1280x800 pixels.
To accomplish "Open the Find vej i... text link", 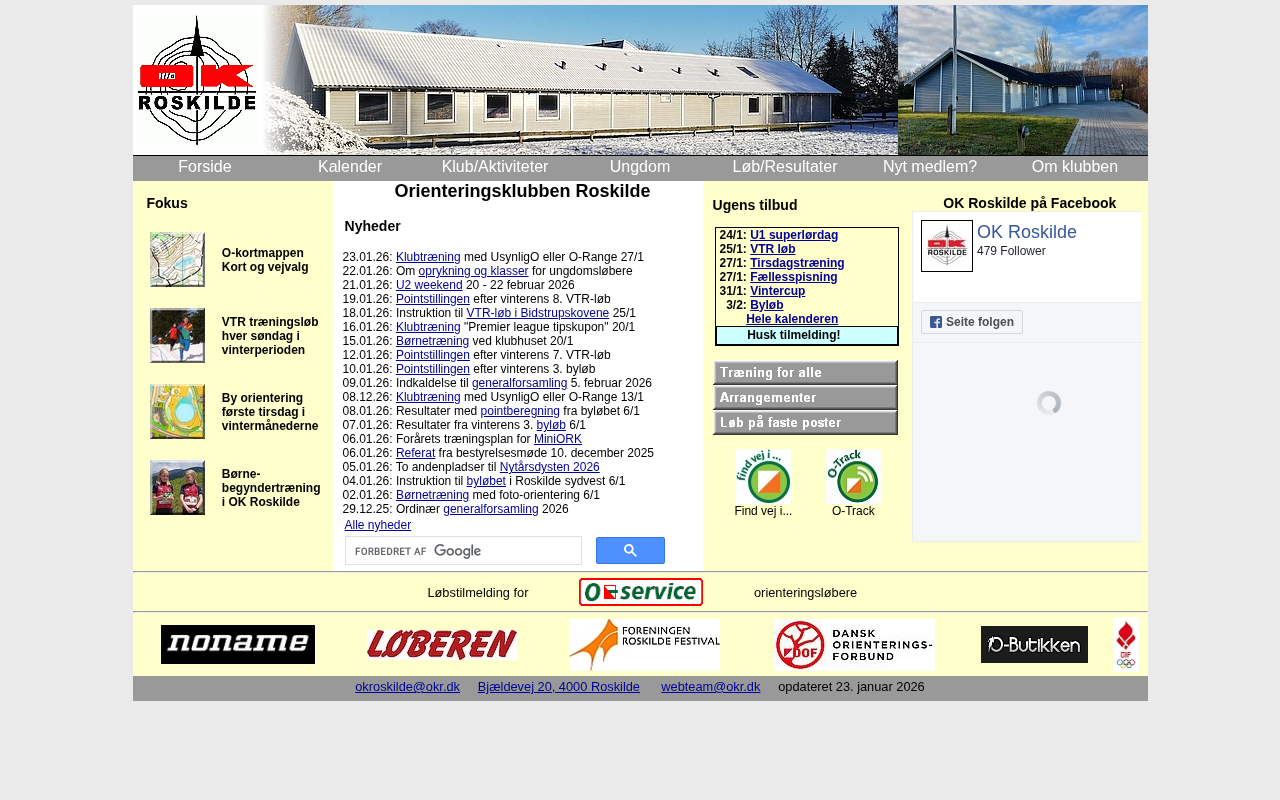I will click(763, 511).
